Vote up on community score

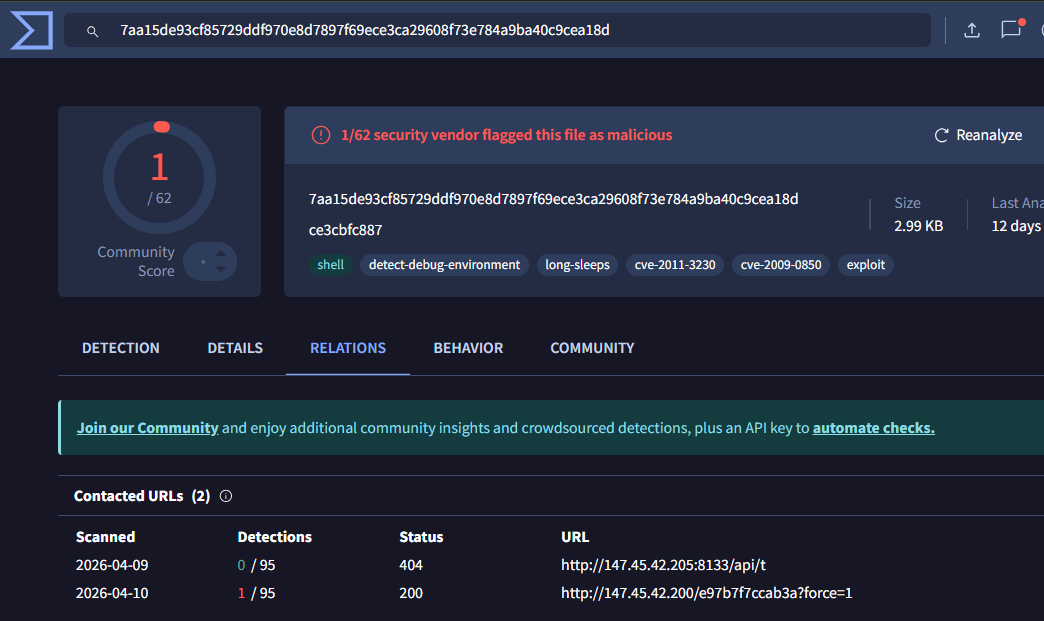(x=221, y=254)
